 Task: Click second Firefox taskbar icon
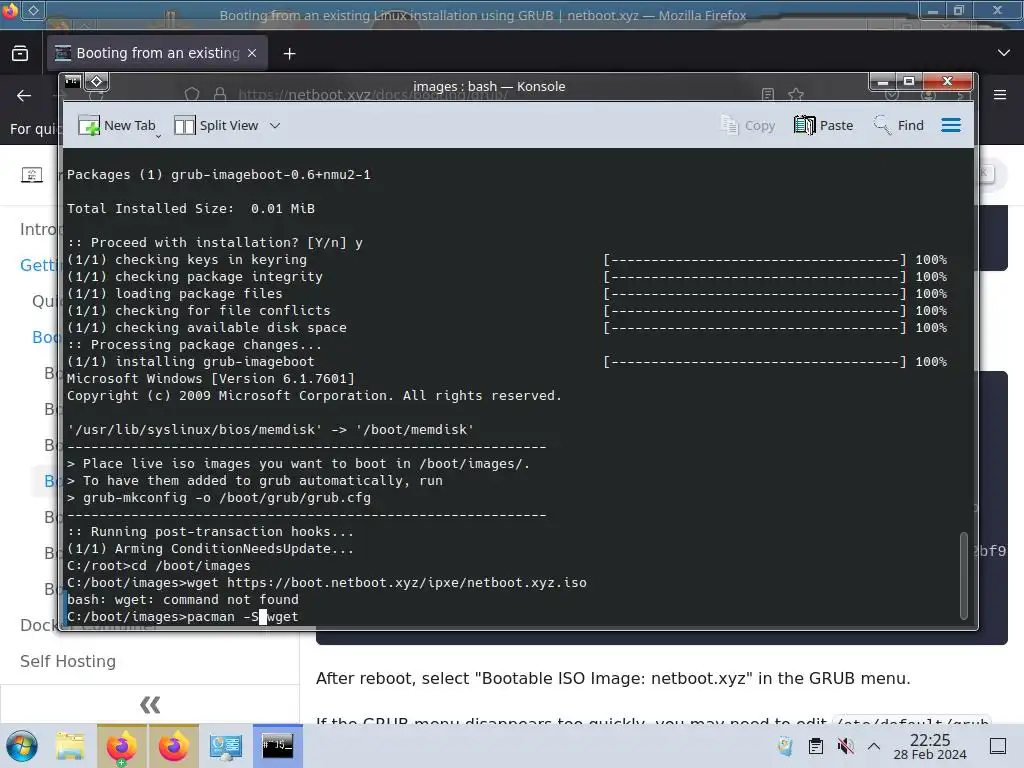[173, 746]
